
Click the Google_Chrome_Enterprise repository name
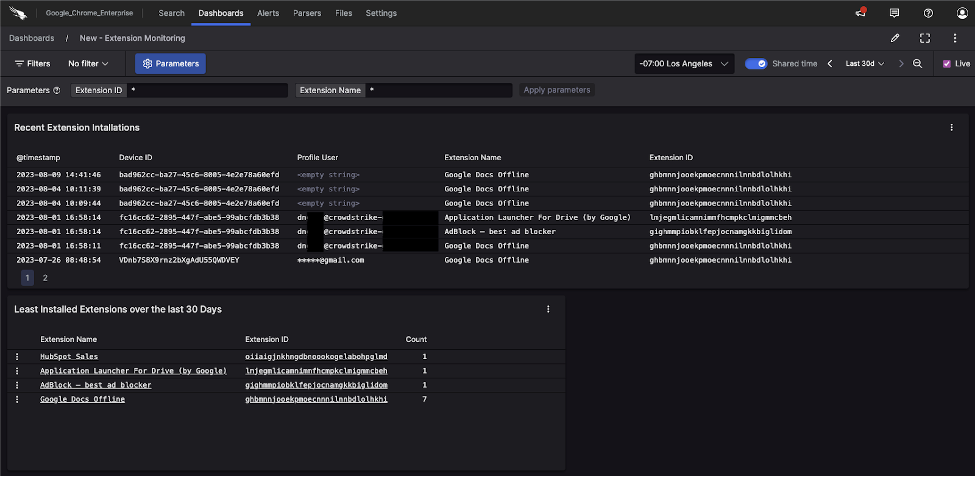tap(89, 13)
